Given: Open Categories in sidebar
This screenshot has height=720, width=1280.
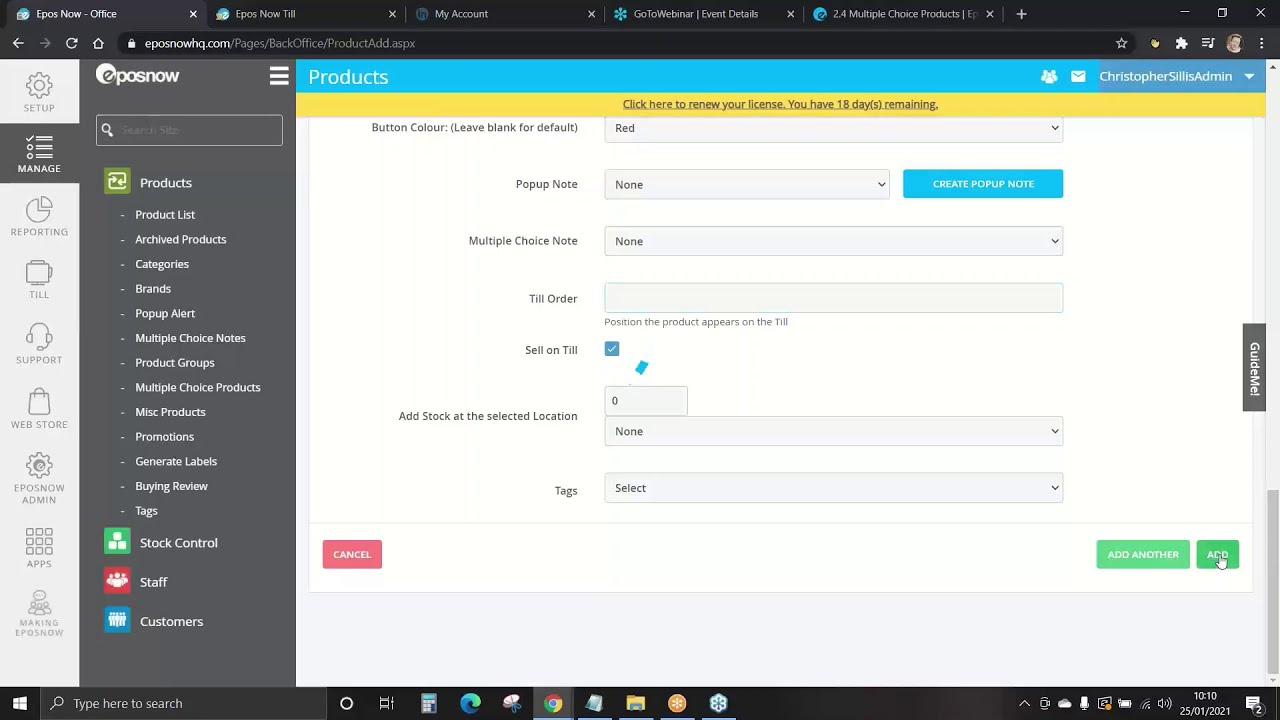Looking at the screenshot, I should [x=162, y=264].
